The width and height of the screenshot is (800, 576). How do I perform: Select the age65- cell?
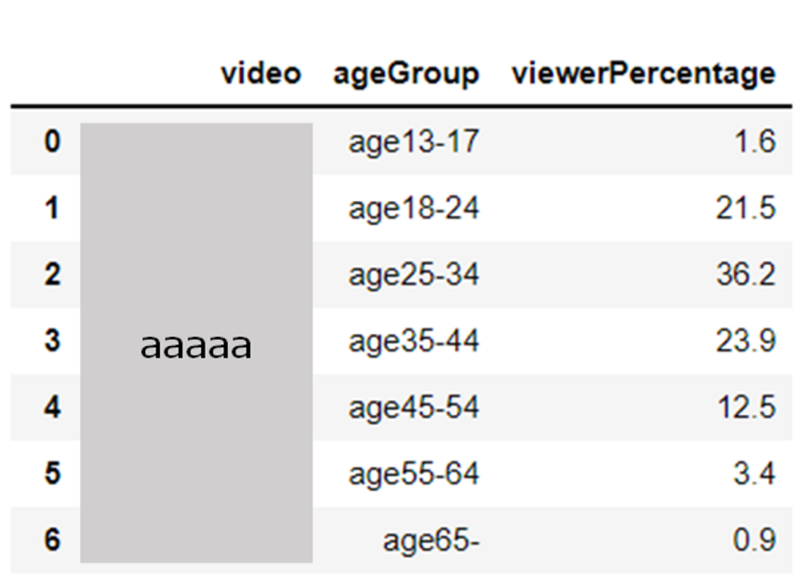click(x=431, y=540)
